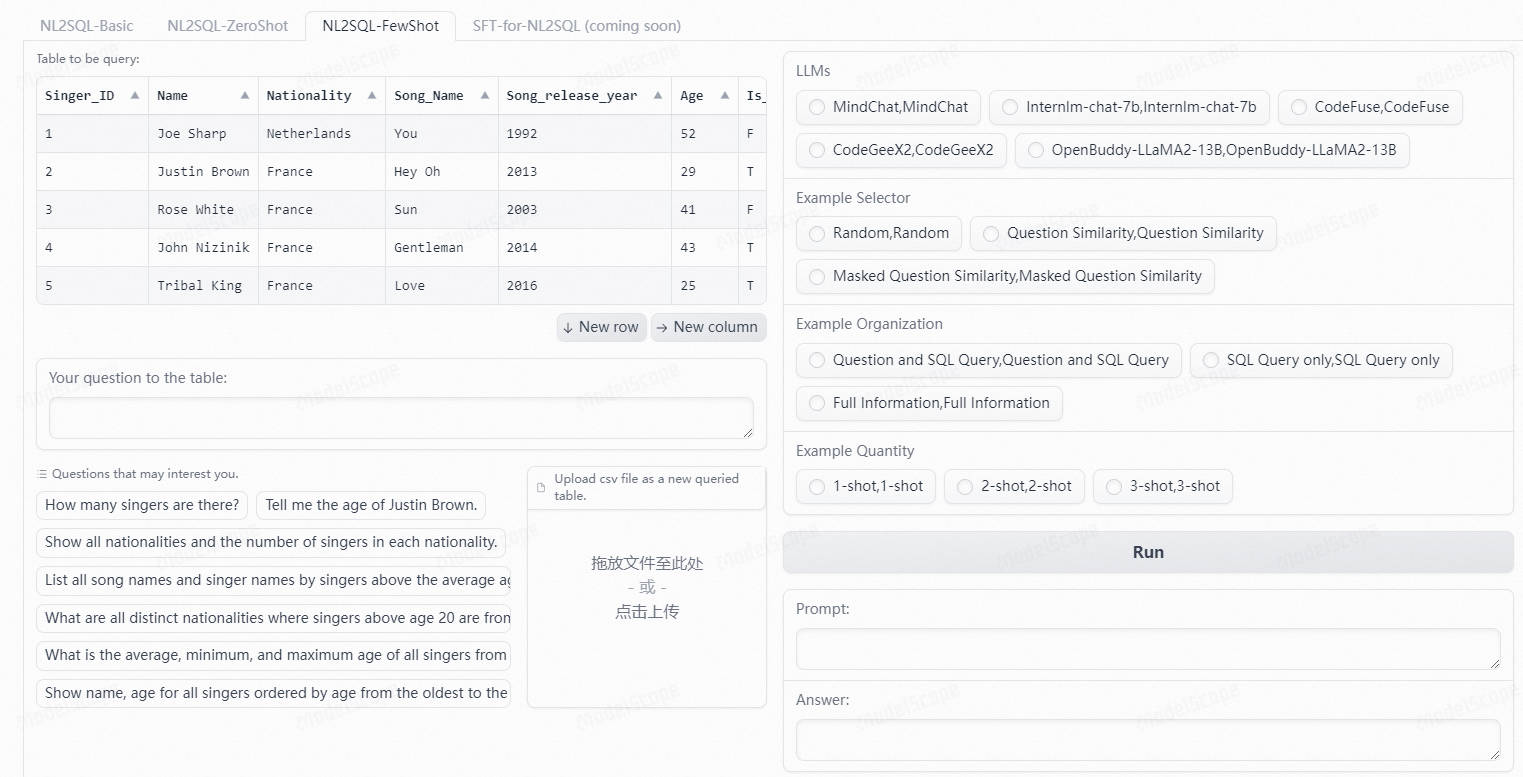This screenshot has height=777, width=1523.
Task: Open the NL2SQL-Basic tab
Action: click(87, 26)
